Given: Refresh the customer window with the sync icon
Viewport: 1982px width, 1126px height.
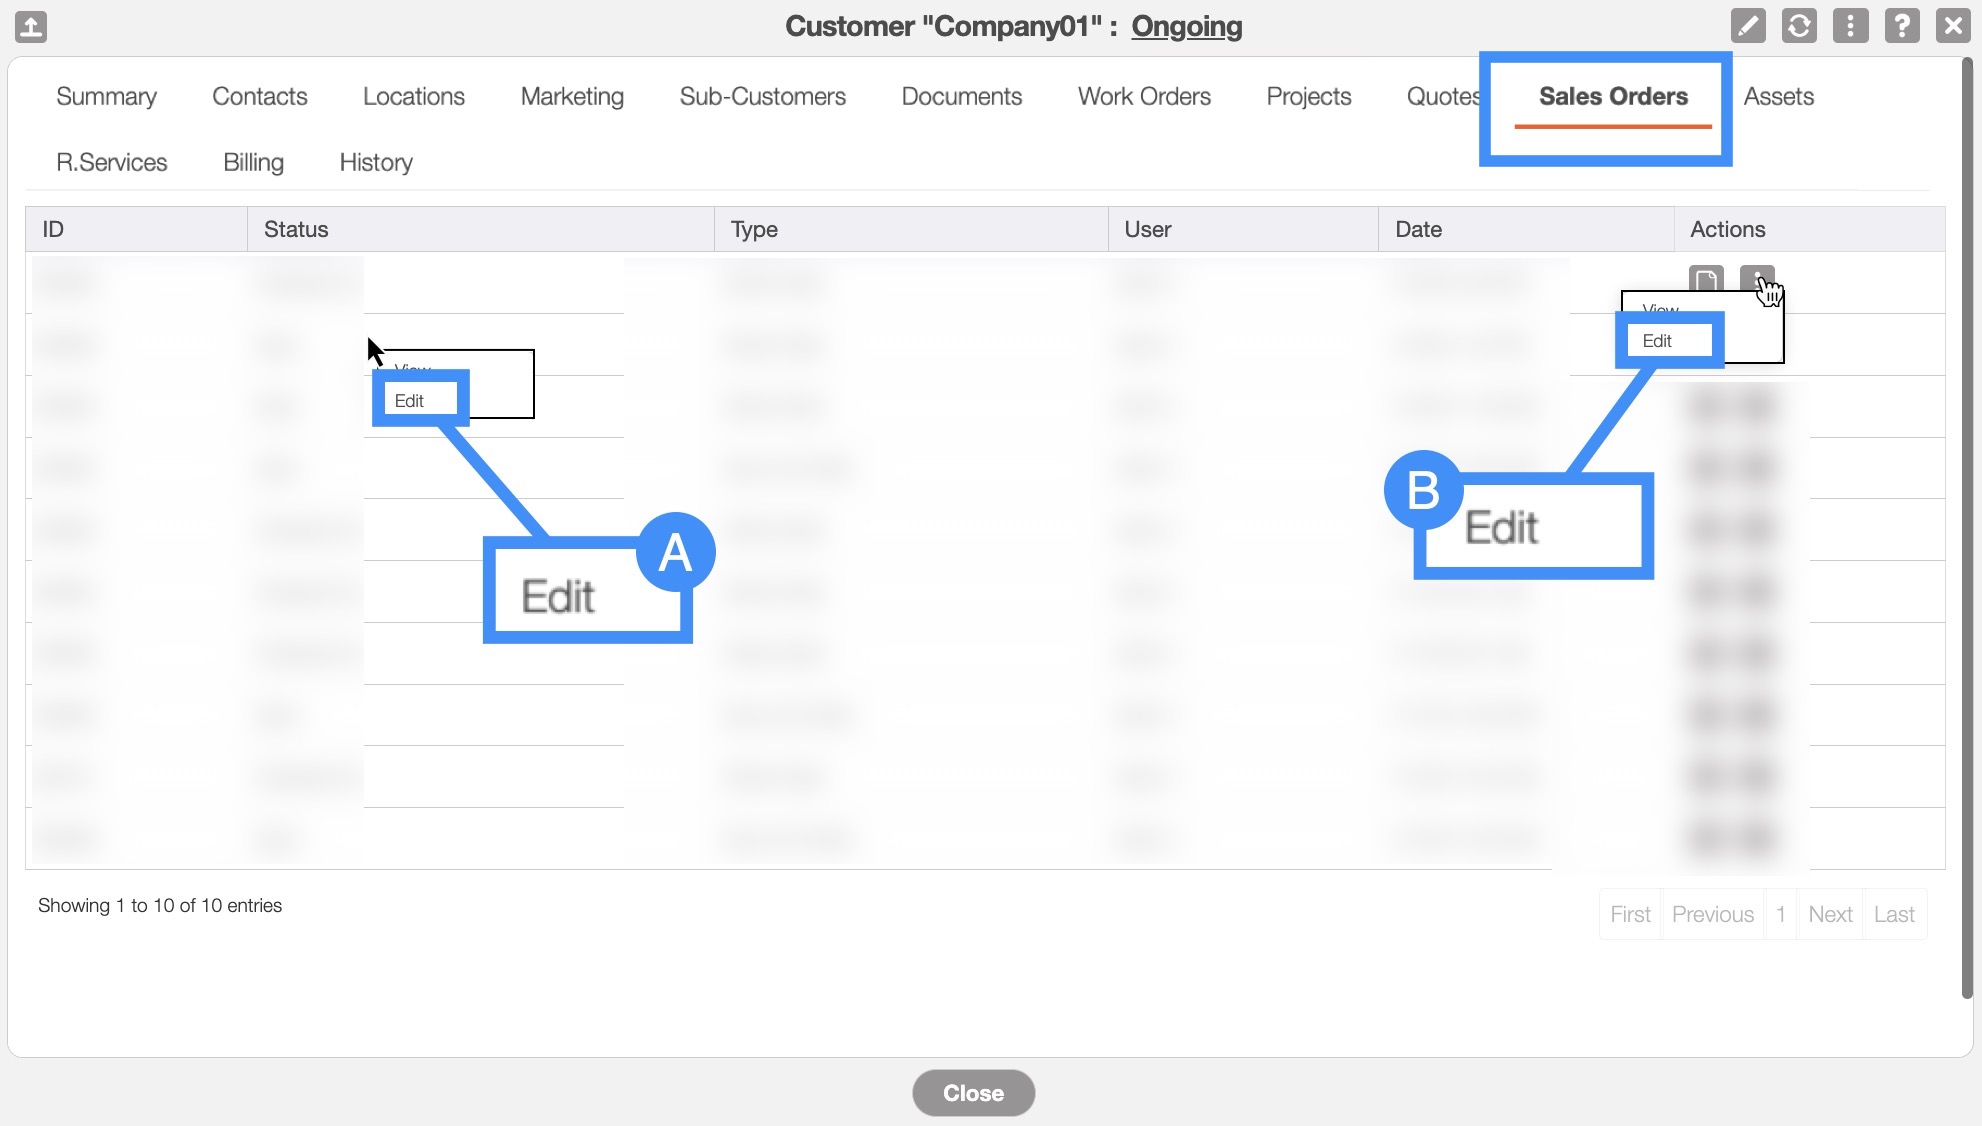Looking at the screenshot, I should pyautogui.click(x=1799, y=26).
